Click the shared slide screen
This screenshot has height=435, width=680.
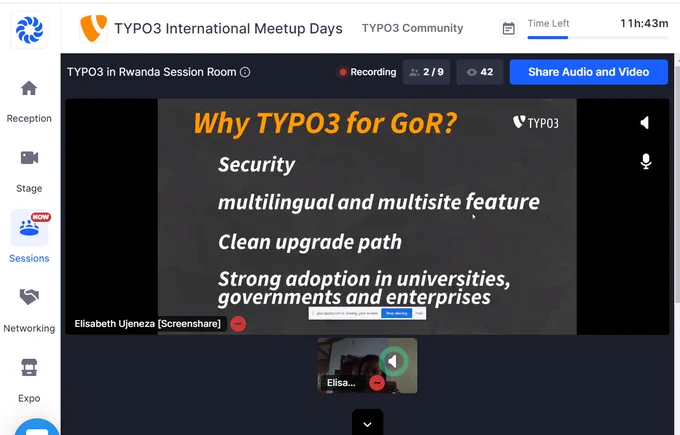(x=367, y=216)
